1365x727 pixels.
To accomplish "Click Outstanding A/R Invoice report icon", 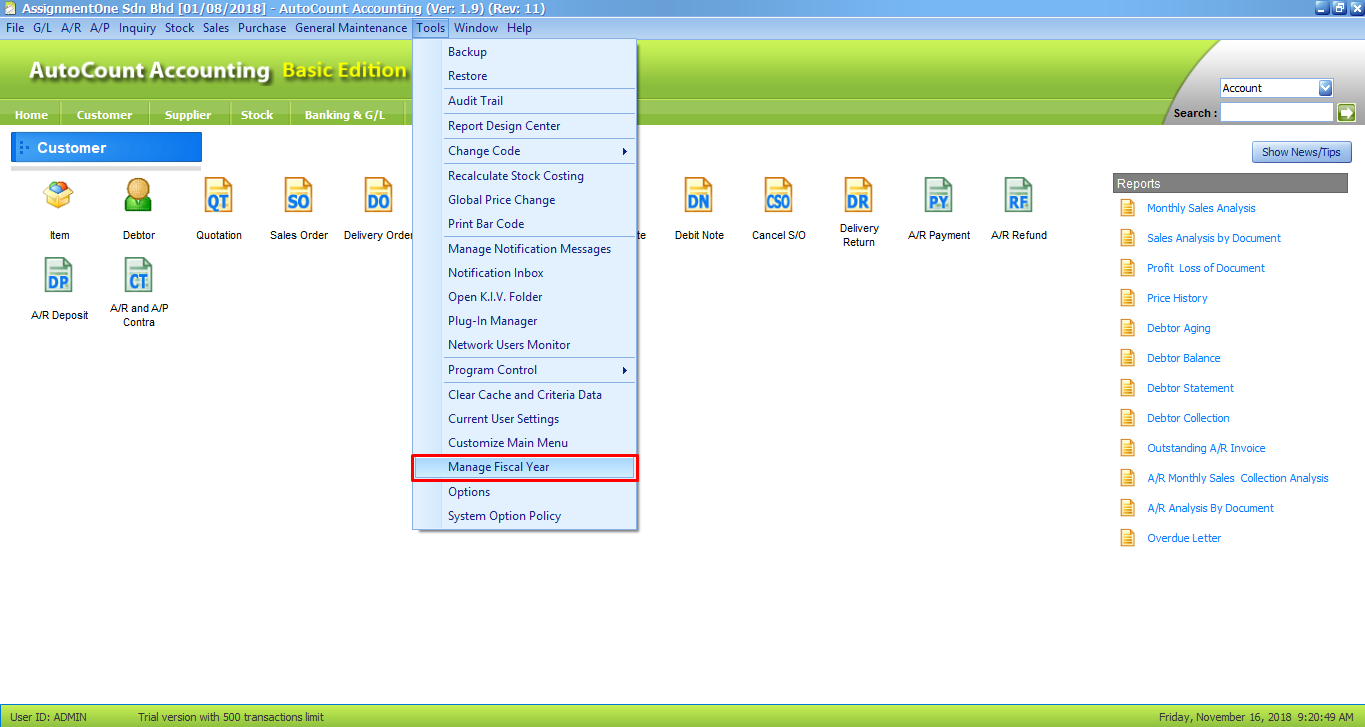I will 1127,448.
